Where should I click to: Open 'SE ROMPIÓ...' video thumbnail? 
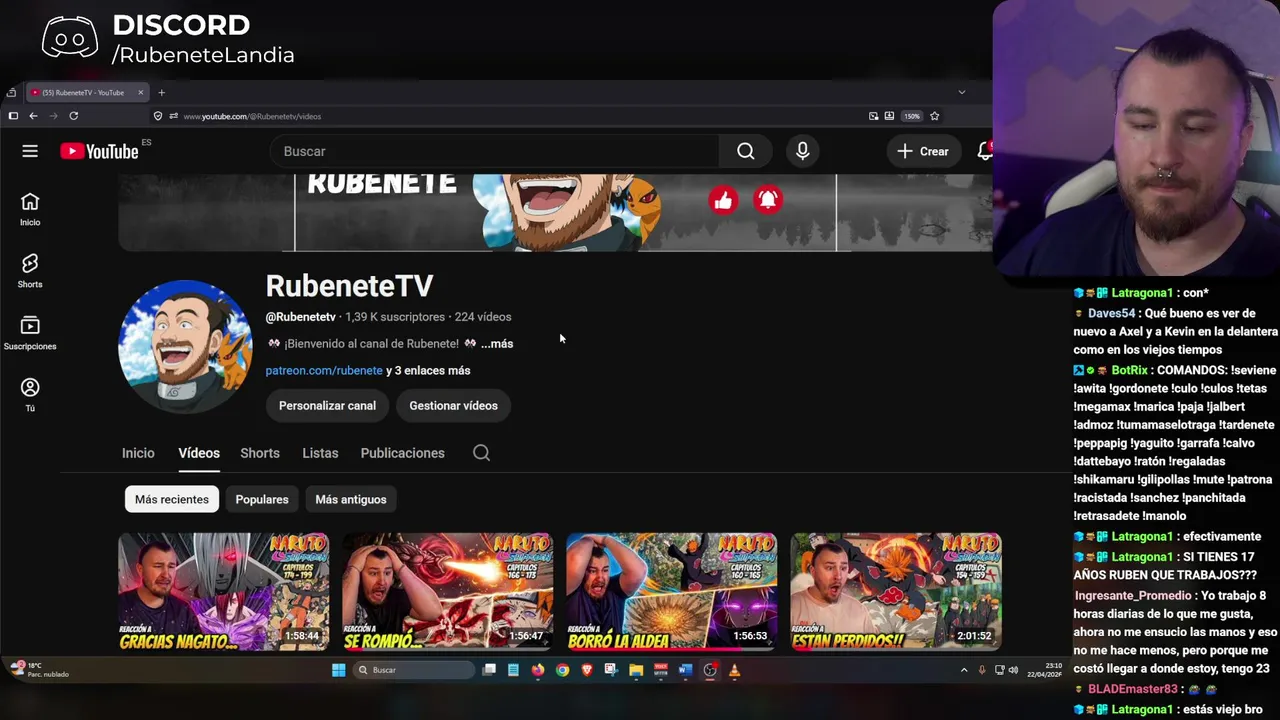448,591
